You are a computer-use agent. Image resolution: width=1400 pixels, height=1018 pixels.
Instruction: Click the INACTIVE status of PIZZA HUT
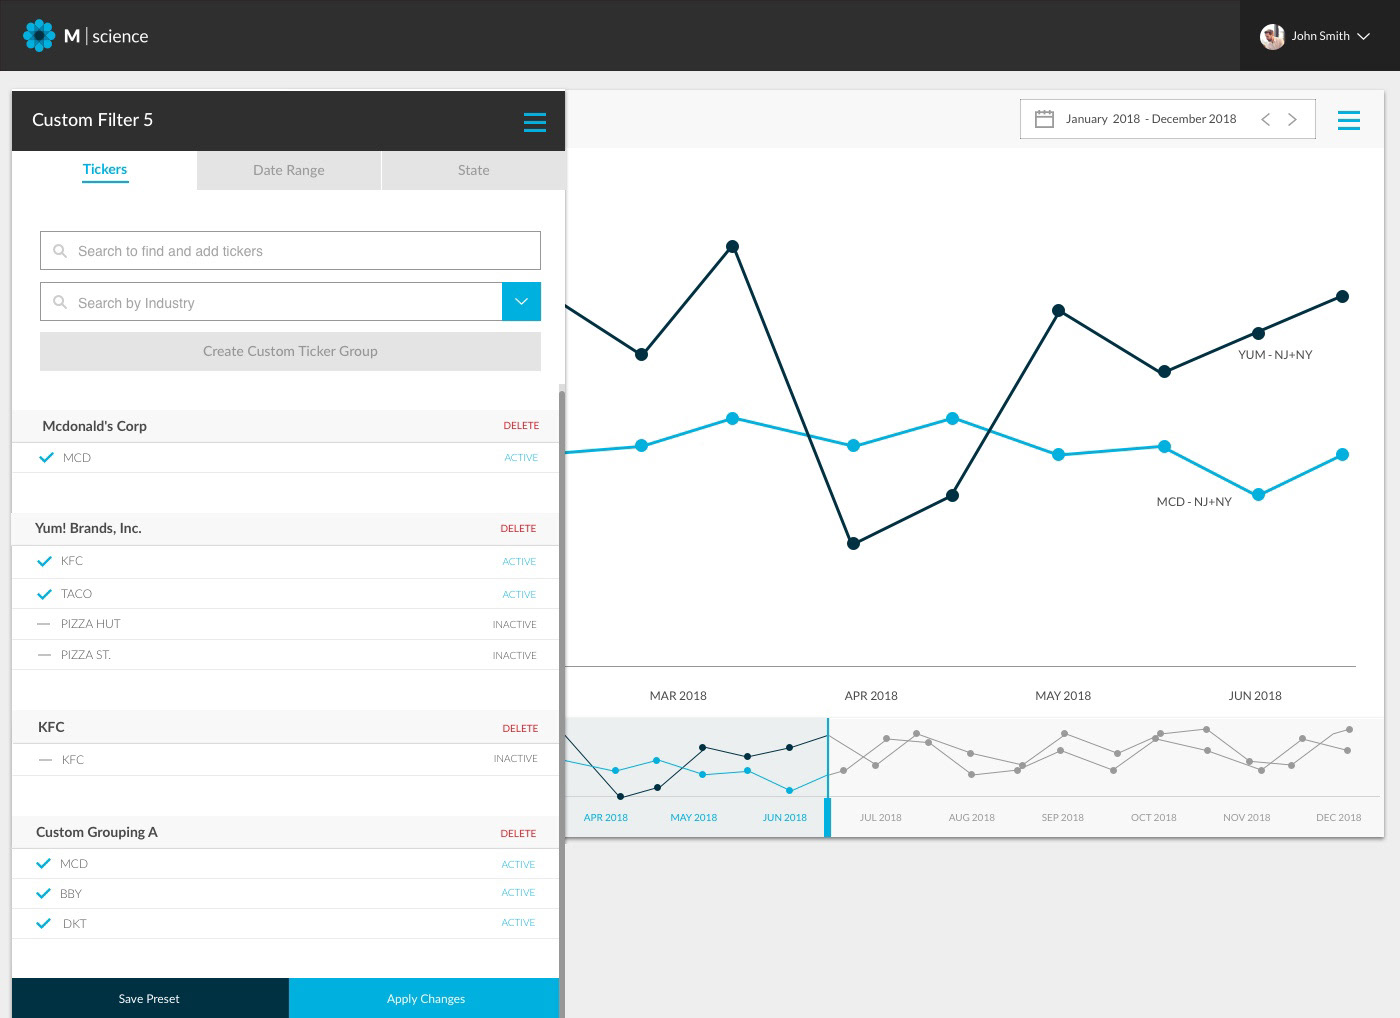pos(514,624)
